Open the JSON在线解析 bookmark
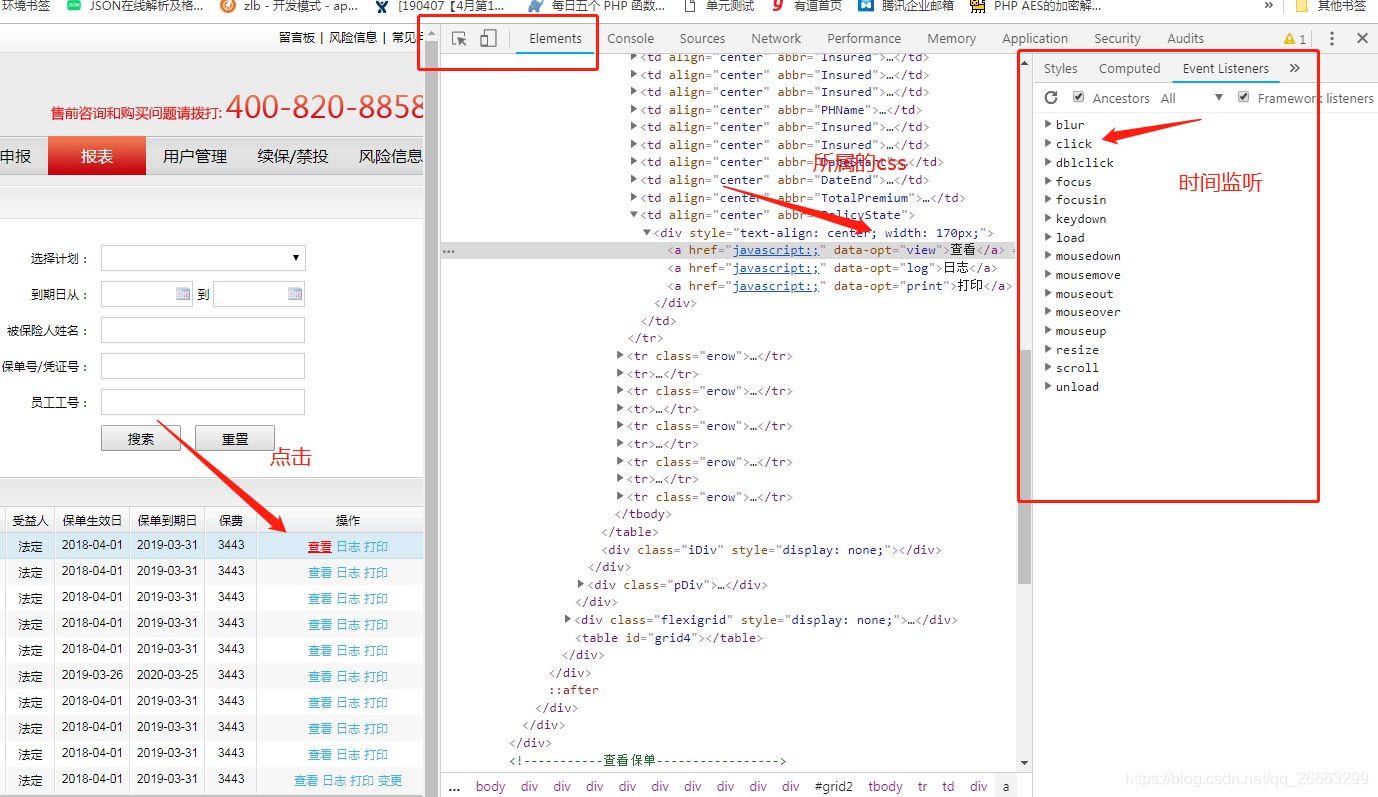The width and height of the screenshot is (1378, 797). tap(136, 5)
